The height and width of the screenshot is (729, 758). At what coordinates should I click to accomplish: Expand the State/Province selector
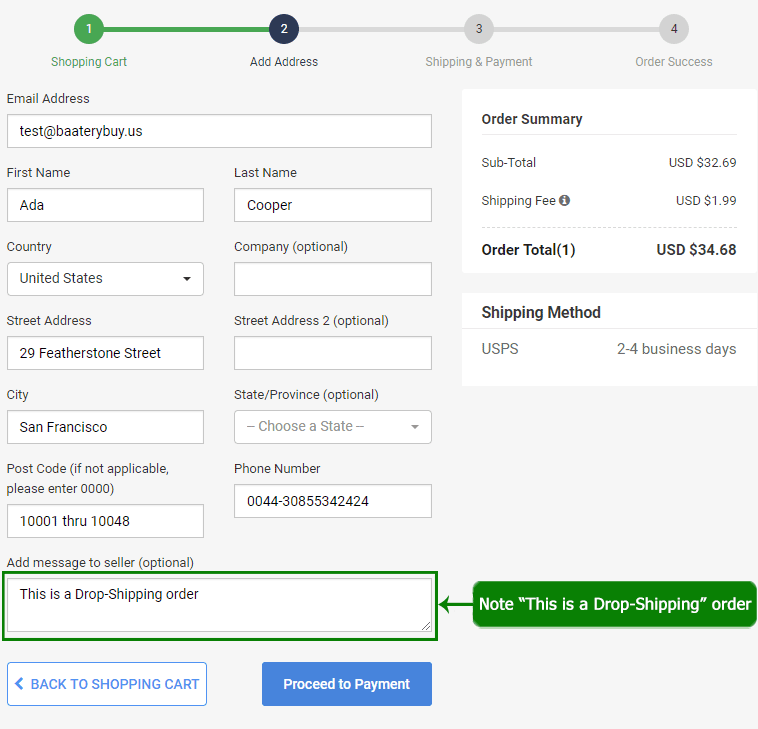[x=332, y=427]
